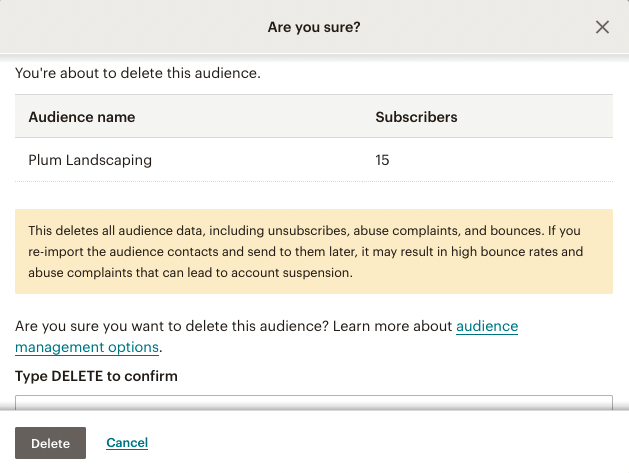Focus the DELETE confirmation text field
This screenshot has width=629, height=473.
(313, 403)
